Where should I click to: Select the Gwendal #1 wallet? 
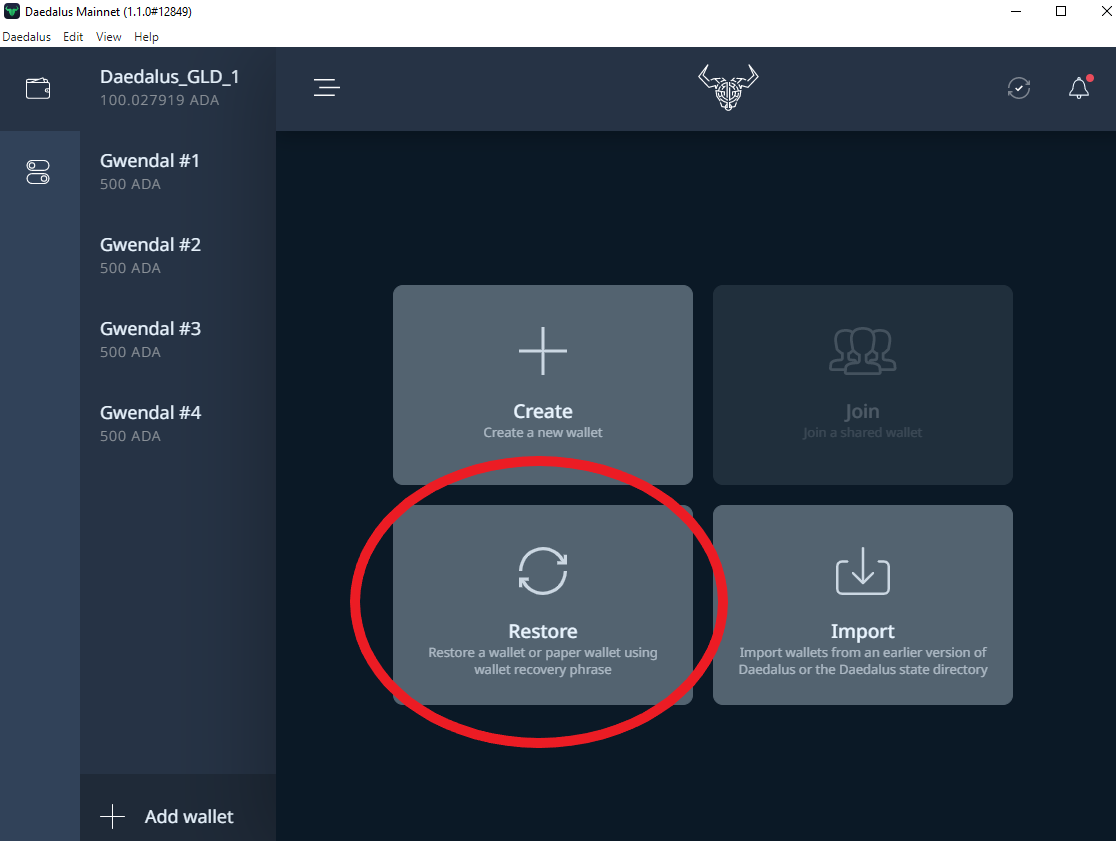178,172
